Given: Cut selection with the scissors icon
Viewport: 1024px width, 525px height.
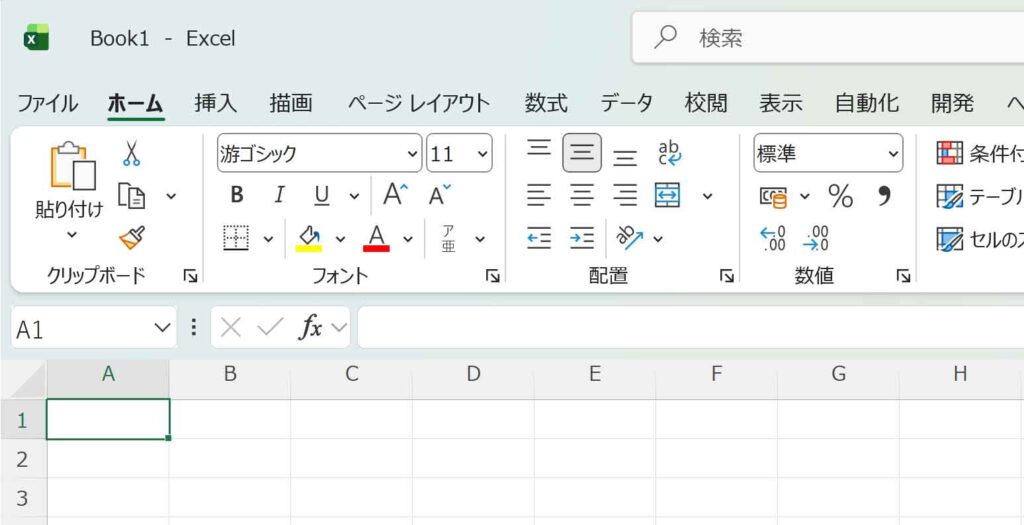Looking at the screenshot, I should (x=131, y=153).
